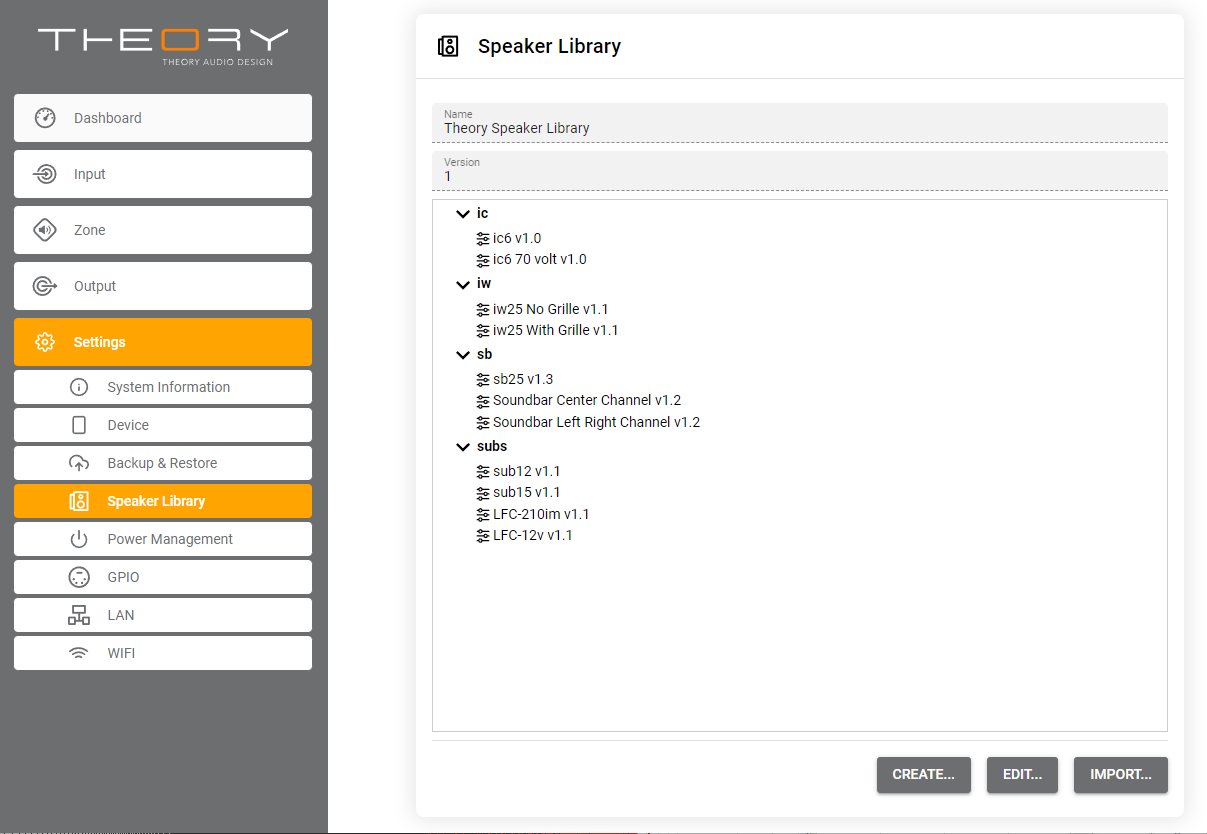Collapse the ic group chevron

click(462, 214)
